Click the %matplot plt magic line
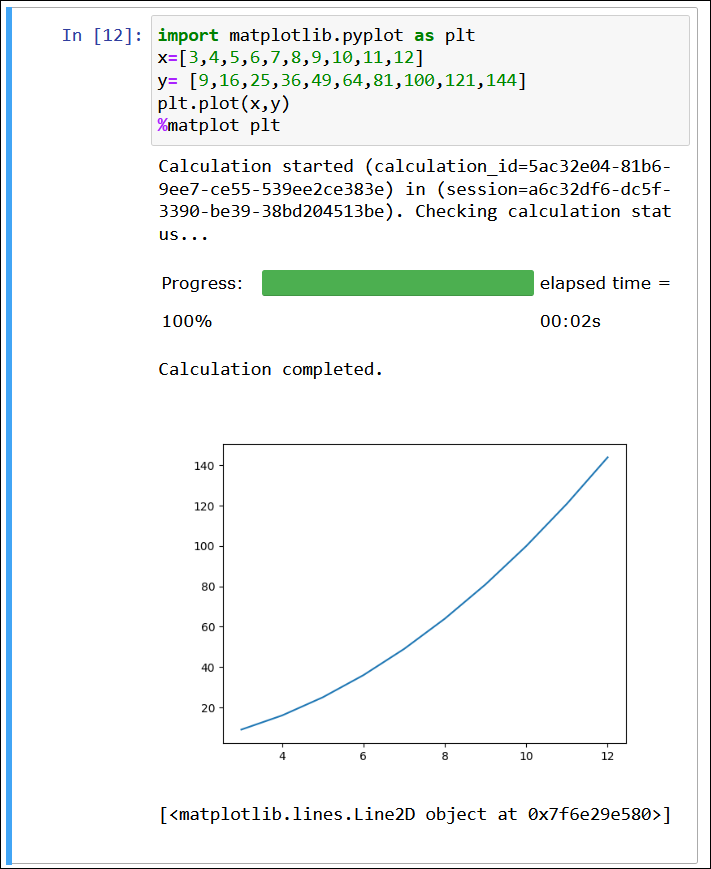This screenshot has width=711, height=869. [x=219, y=125]
